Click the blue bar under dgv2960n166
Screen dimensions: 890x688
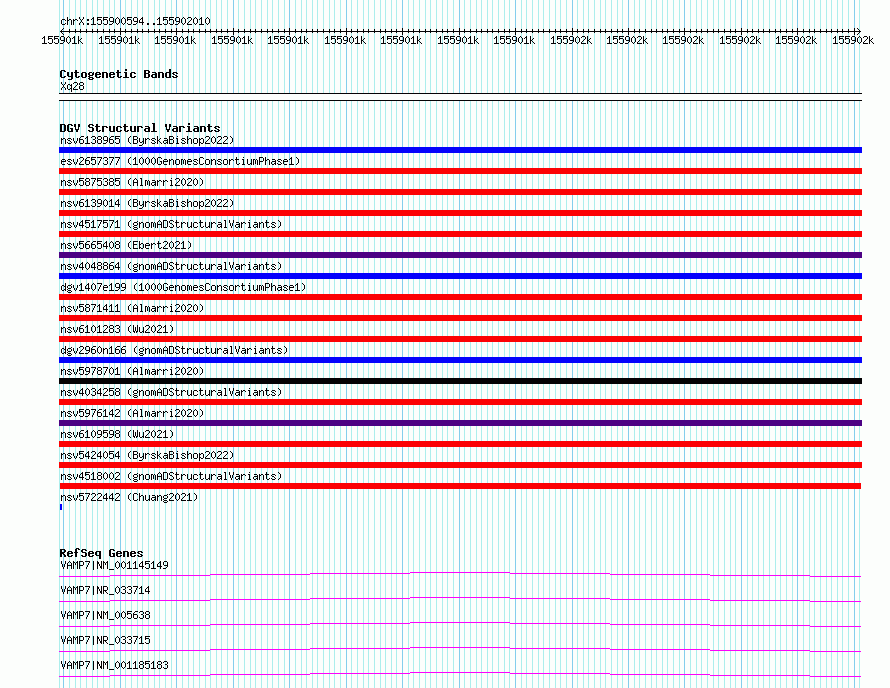pyautogui.click(x=460, y=360)
